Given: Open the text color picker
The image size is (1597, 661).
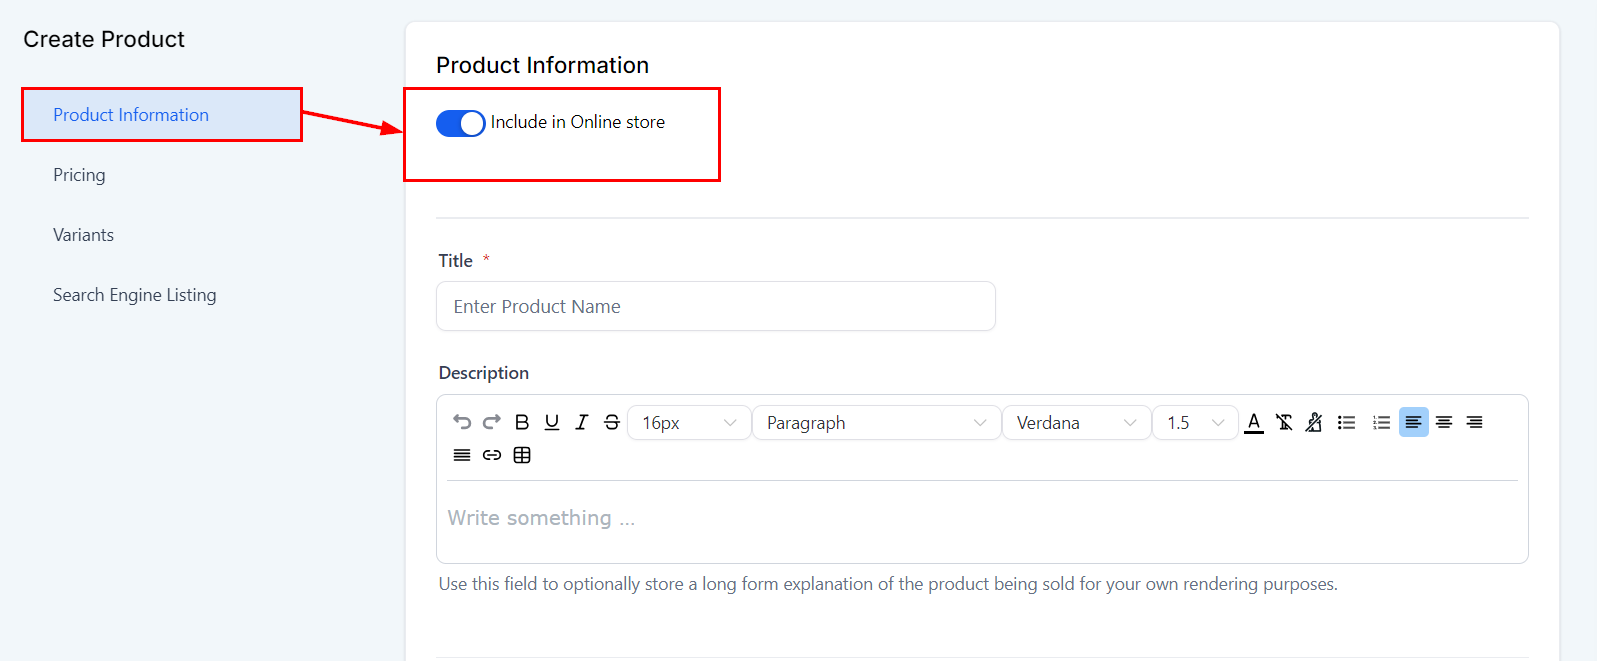Looking at the screenshot, I should pos(1254,422).
